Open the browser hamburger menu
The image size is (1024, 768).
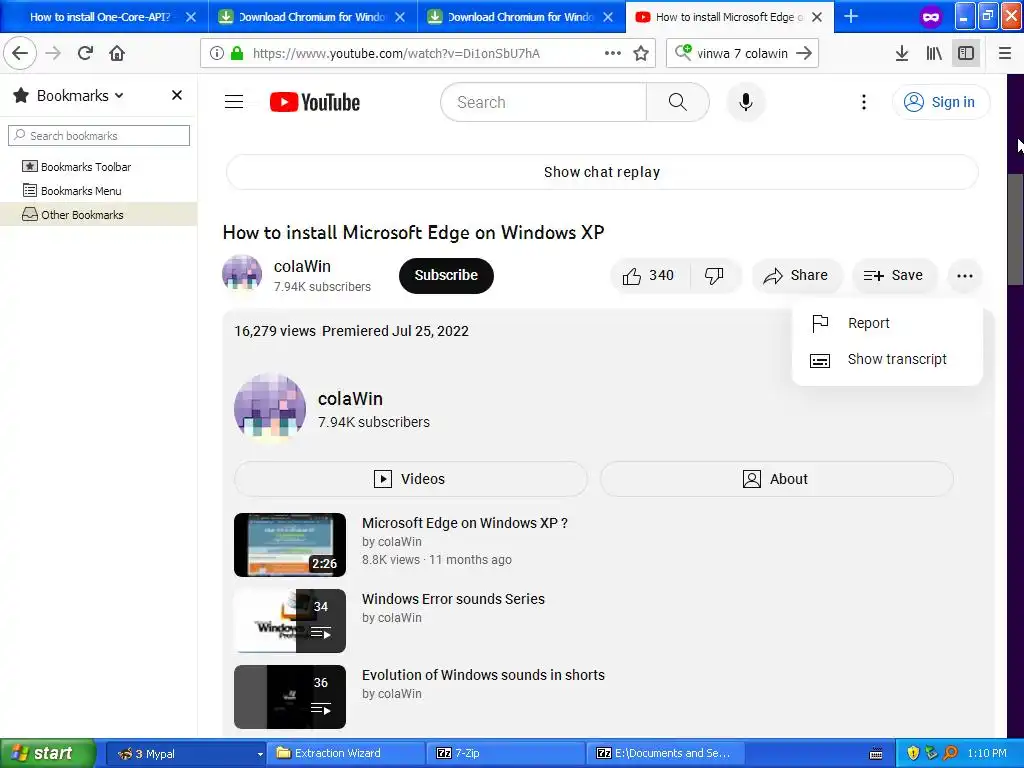(1004, 54)
